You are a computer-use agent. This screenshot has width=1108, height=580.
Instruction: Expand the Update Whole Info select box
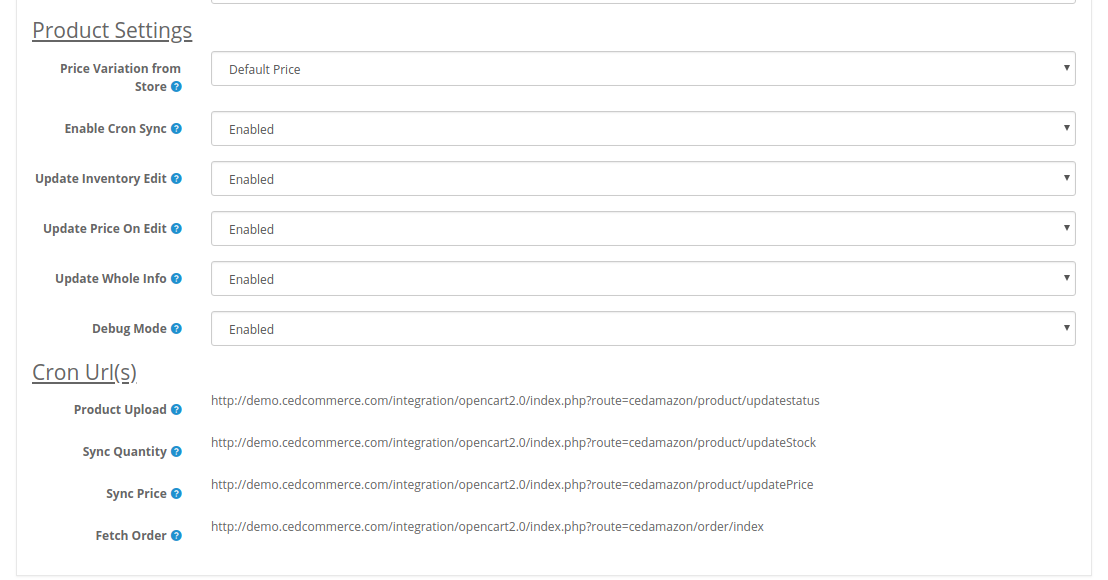pos(643,279)
